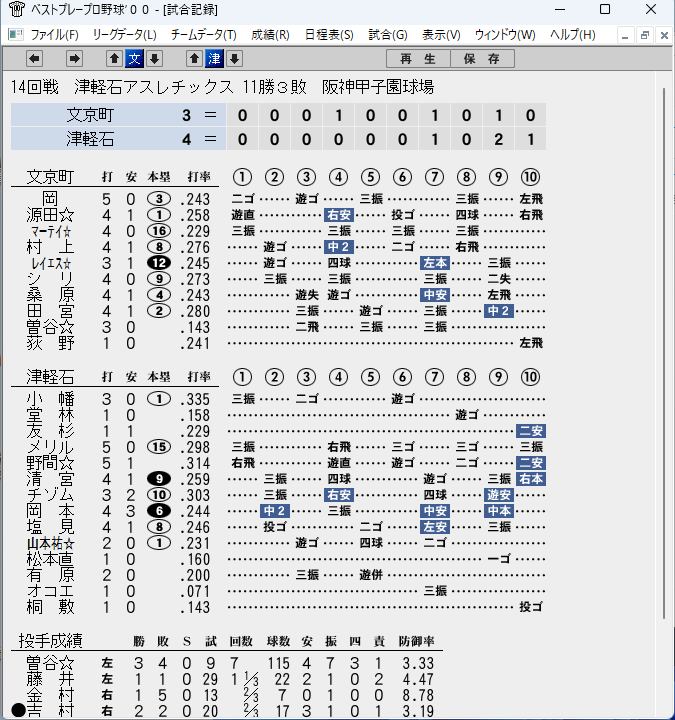Click 塩見's 左安 hit result
This screenshot has height=720, width=675.
click(x=434, y=527)
